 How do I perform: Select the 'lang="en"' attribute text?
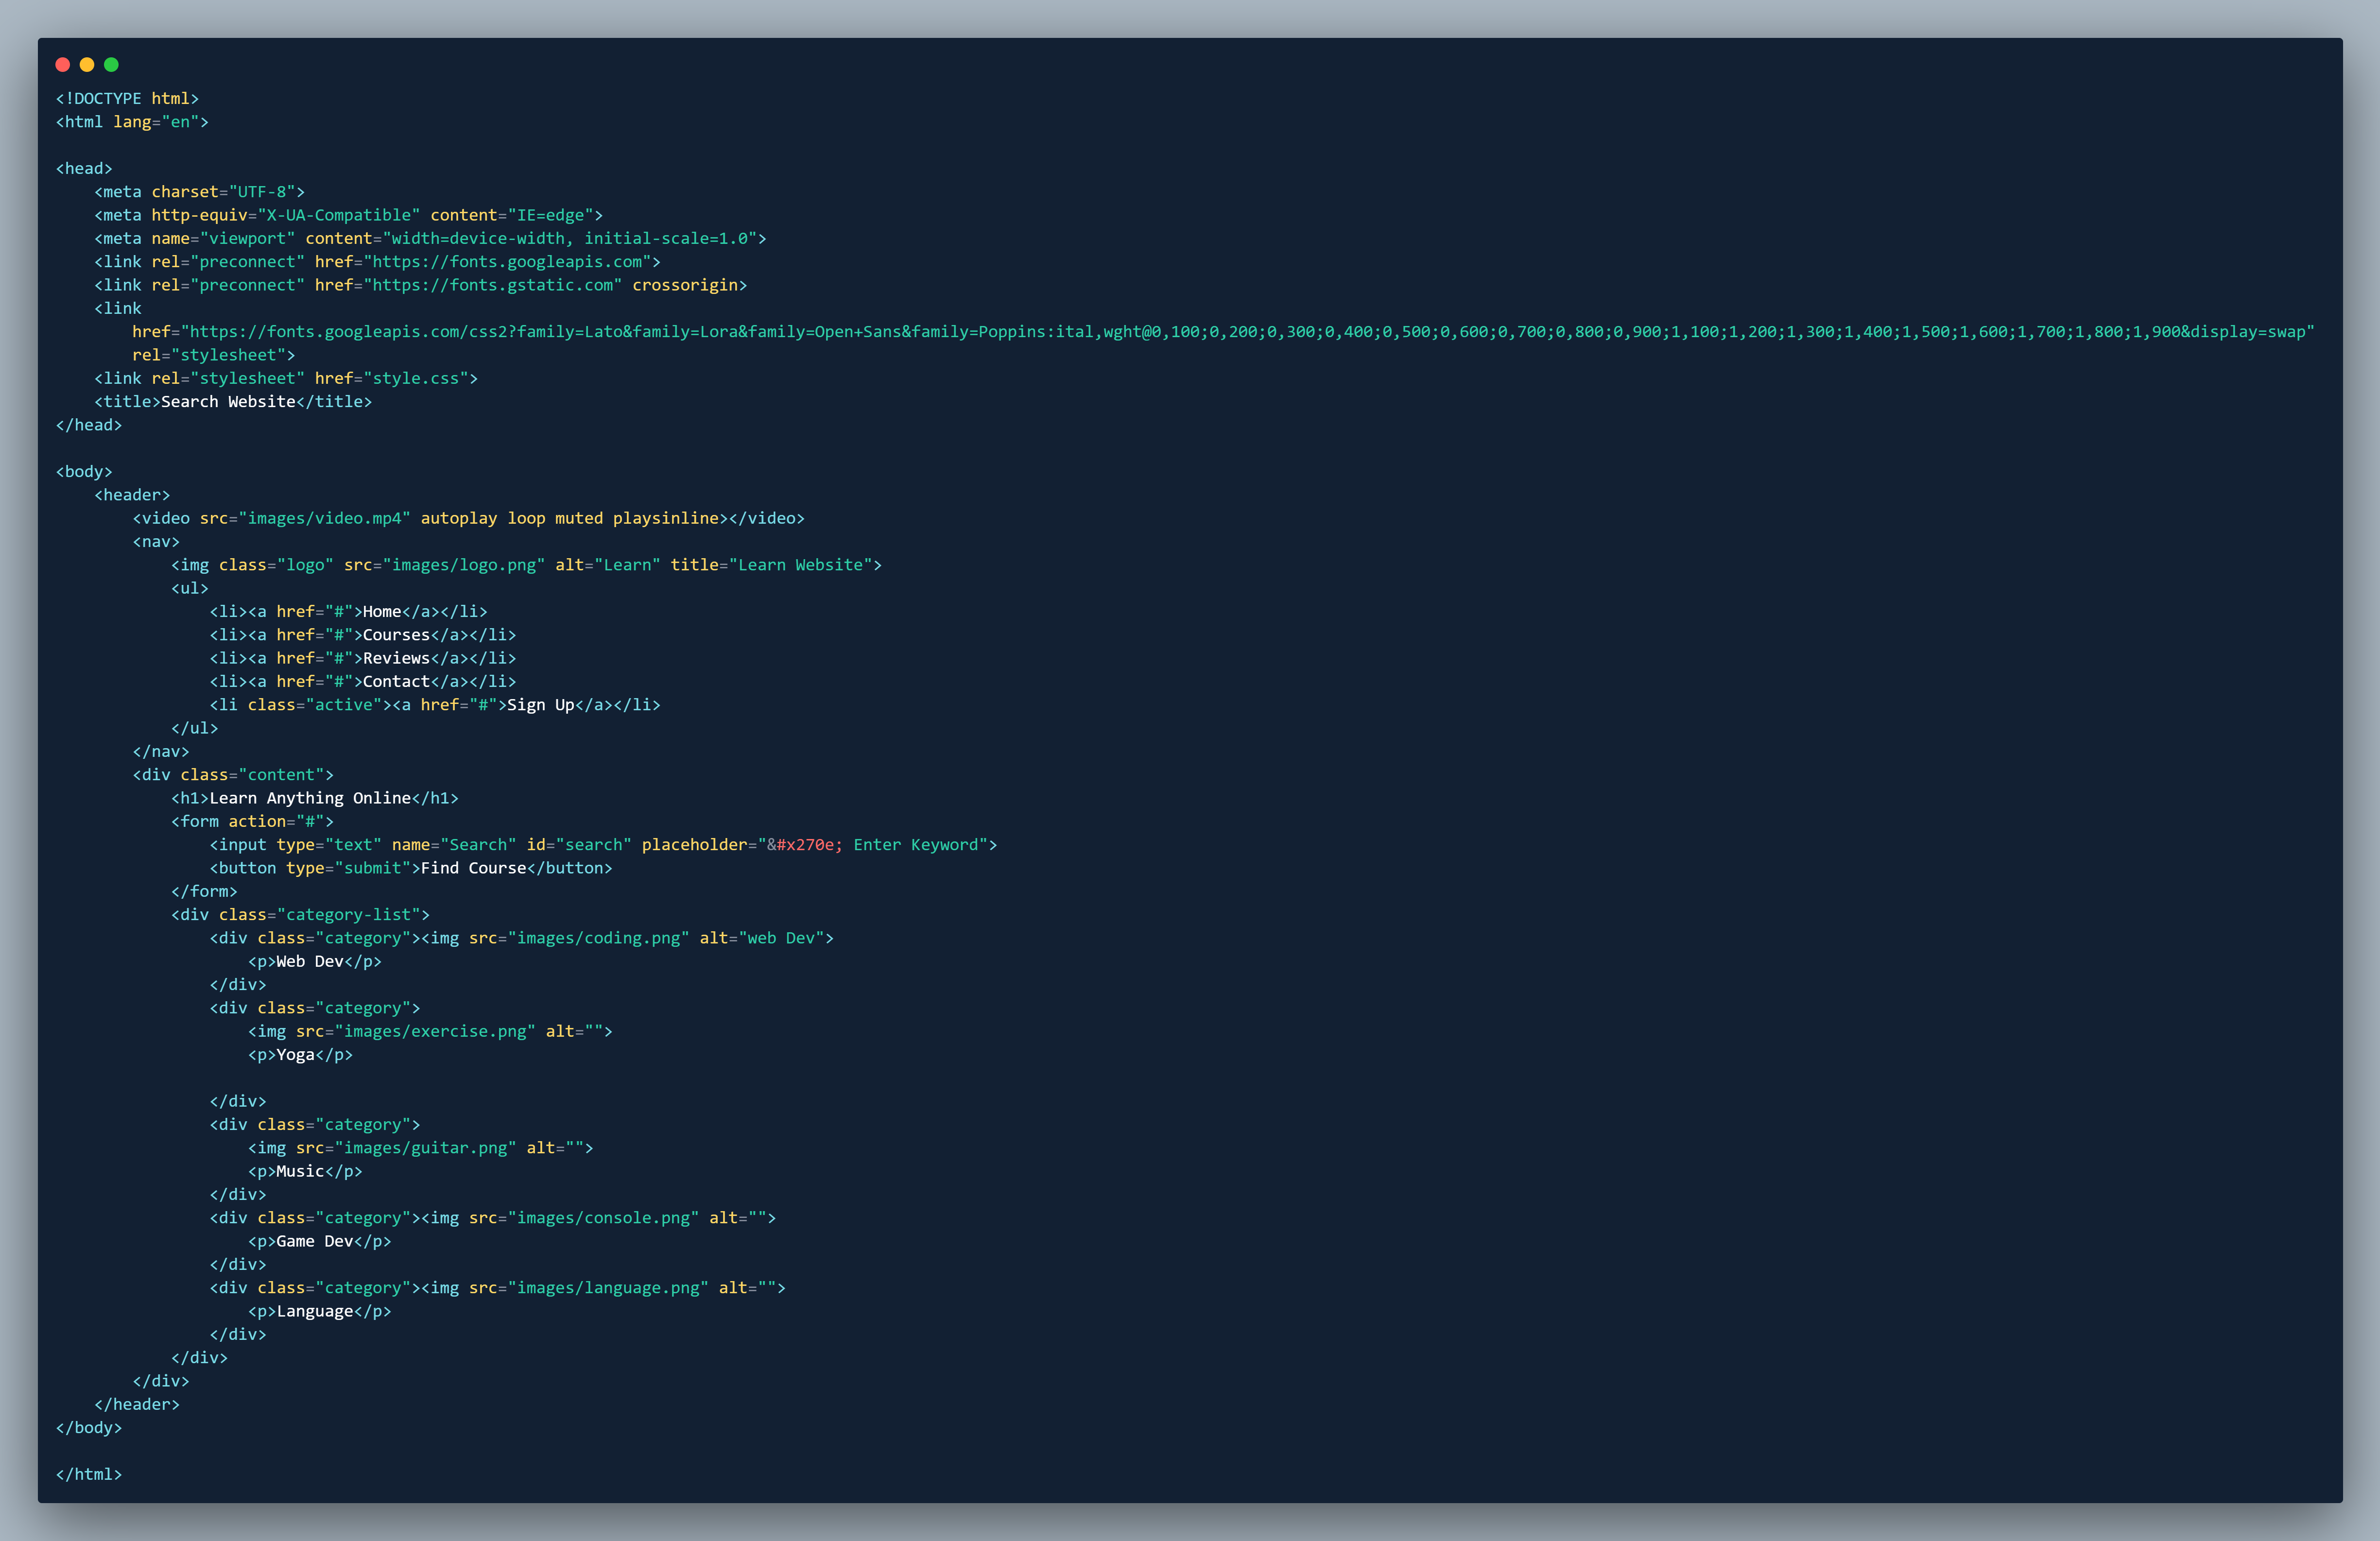(156, 122)
